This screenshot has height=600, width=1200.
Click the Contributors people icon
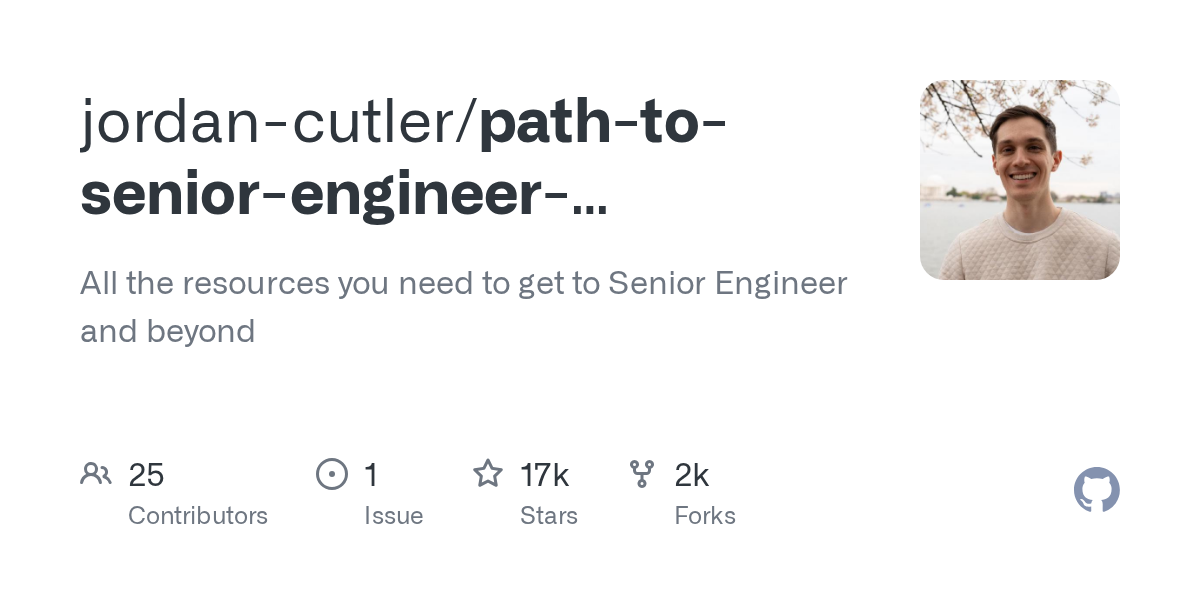click(96, 474)
